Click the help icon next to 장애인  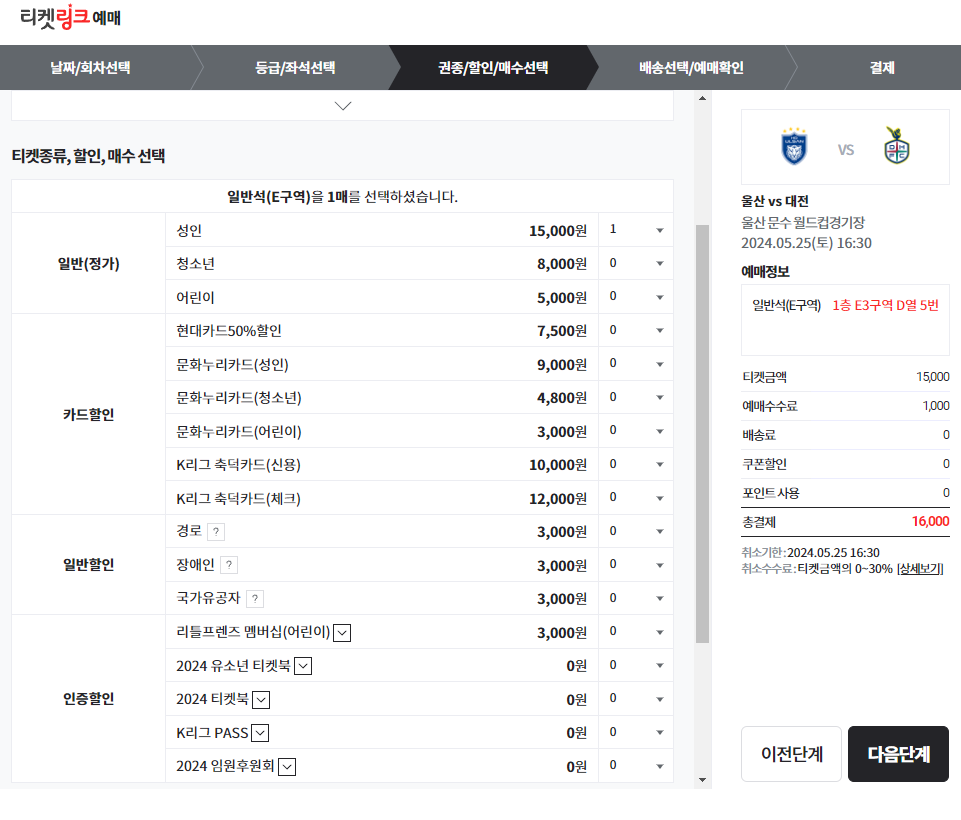click(x=229, y=565)
